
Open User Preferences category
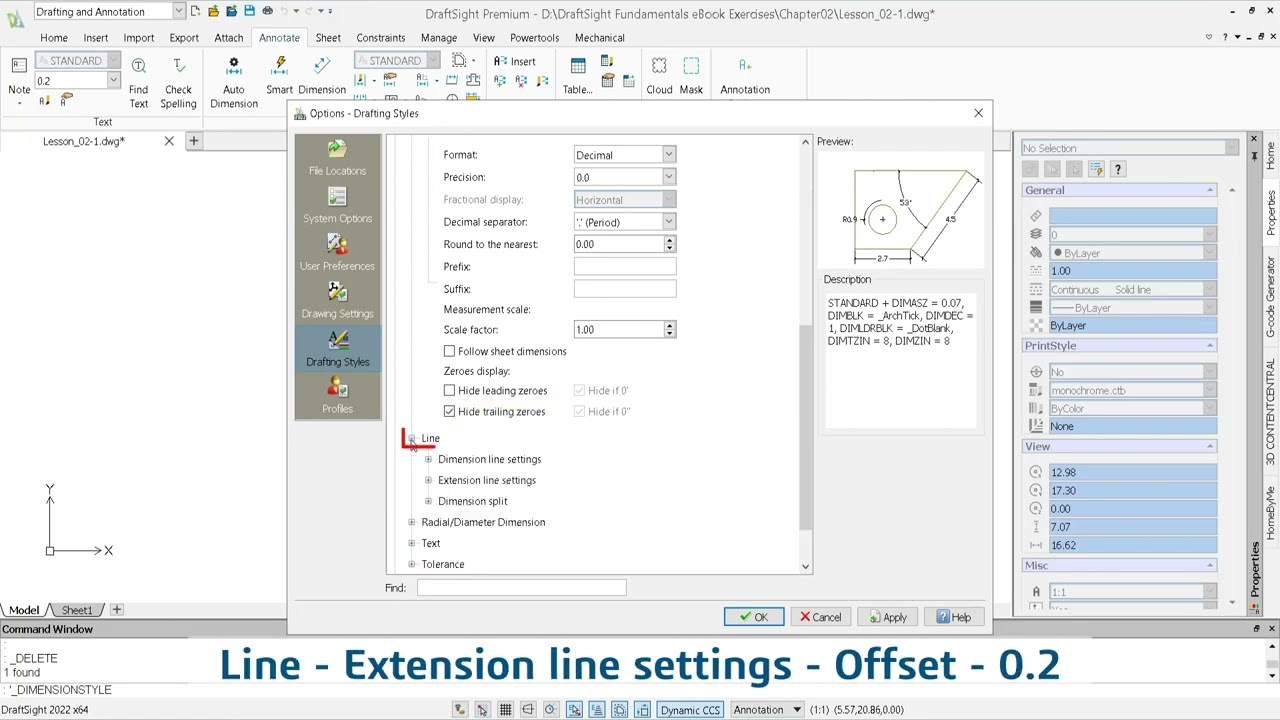pyautogui.click(x=337, y=253)
